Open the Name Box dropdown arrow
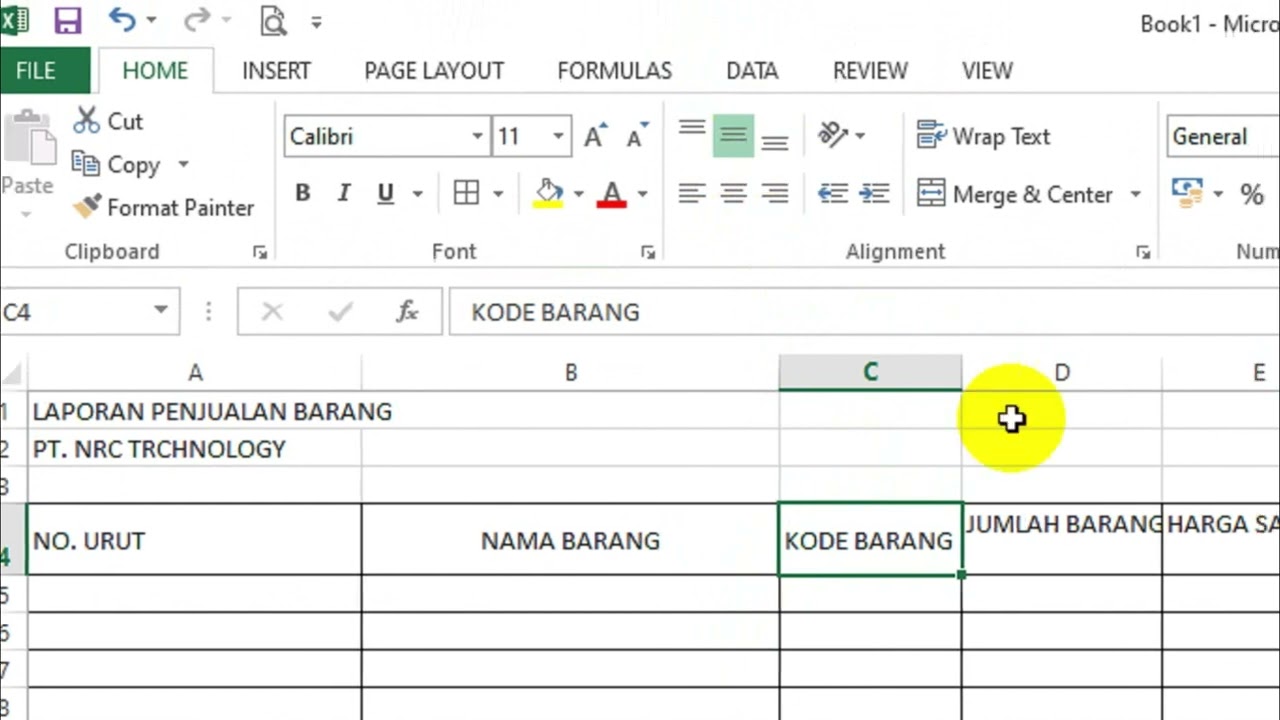1280x720 pixels. [160, 311]
